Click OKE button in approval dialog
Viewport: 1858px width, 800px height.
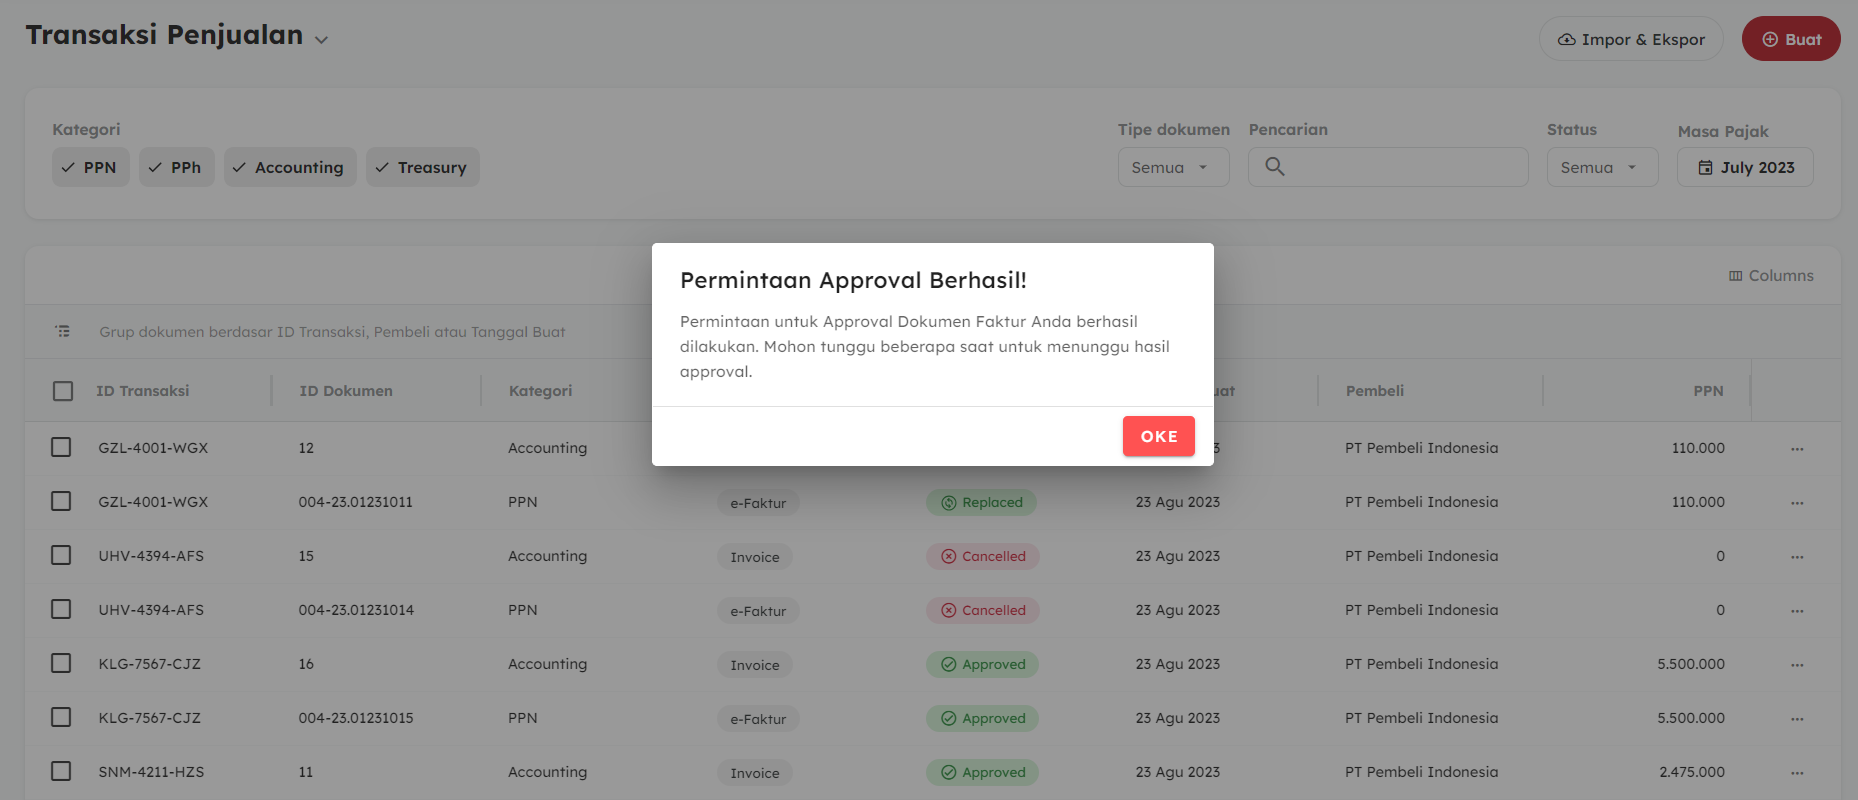(1158, 436)
